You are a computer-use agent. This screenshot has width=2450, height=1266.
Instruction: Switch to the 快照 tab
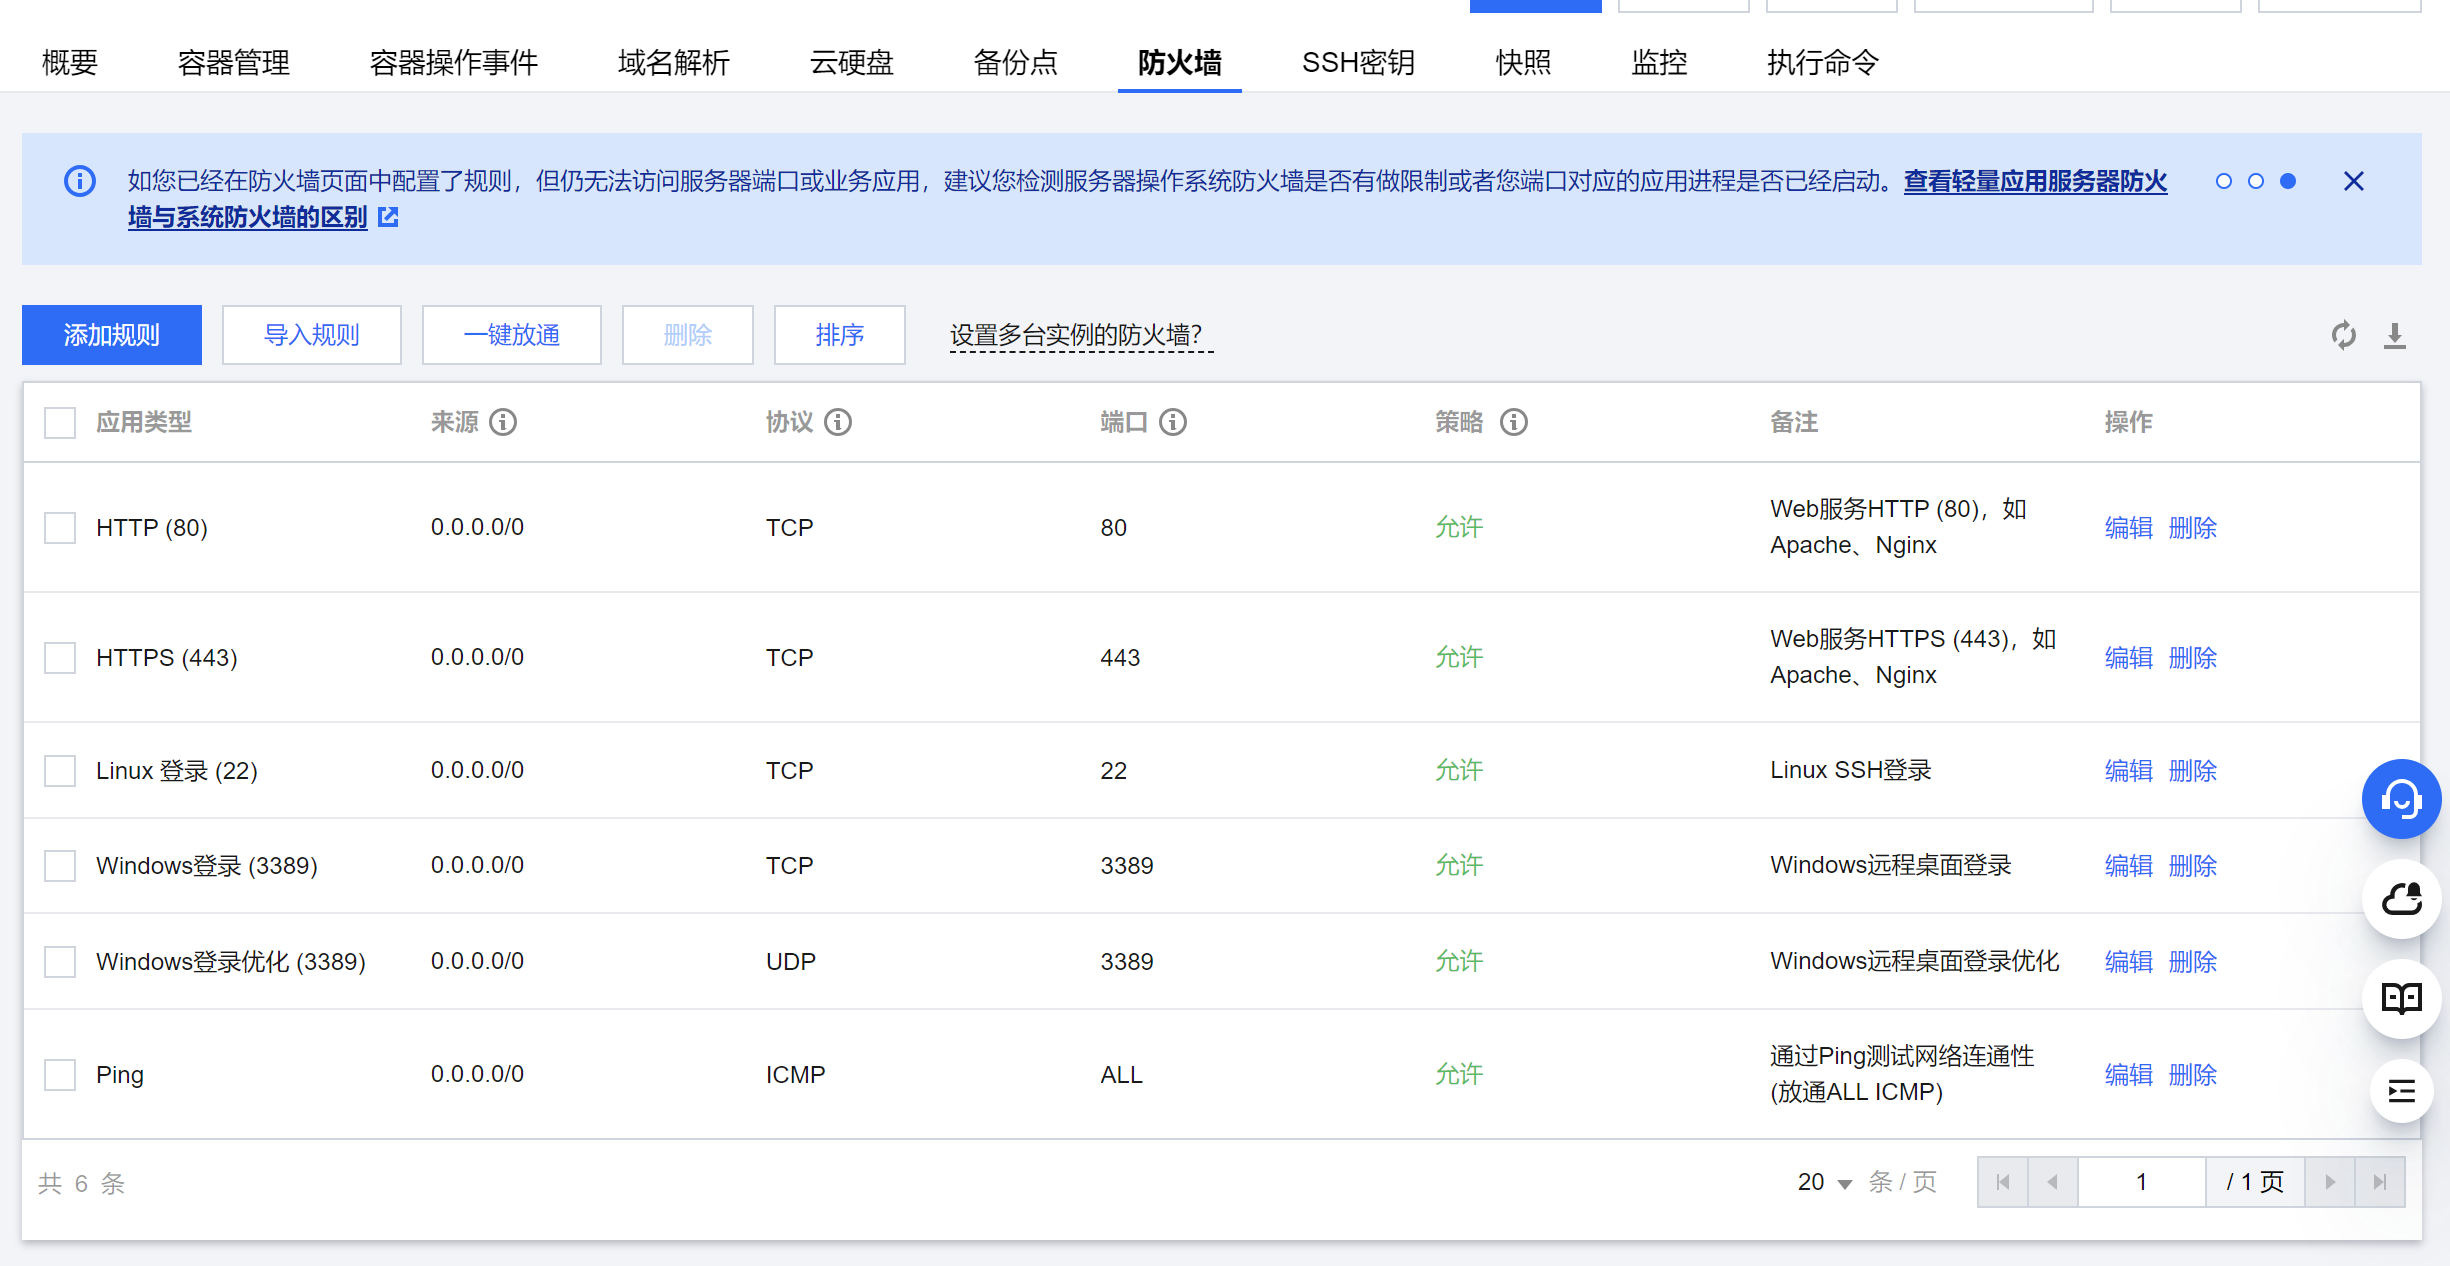(1524, 62)
